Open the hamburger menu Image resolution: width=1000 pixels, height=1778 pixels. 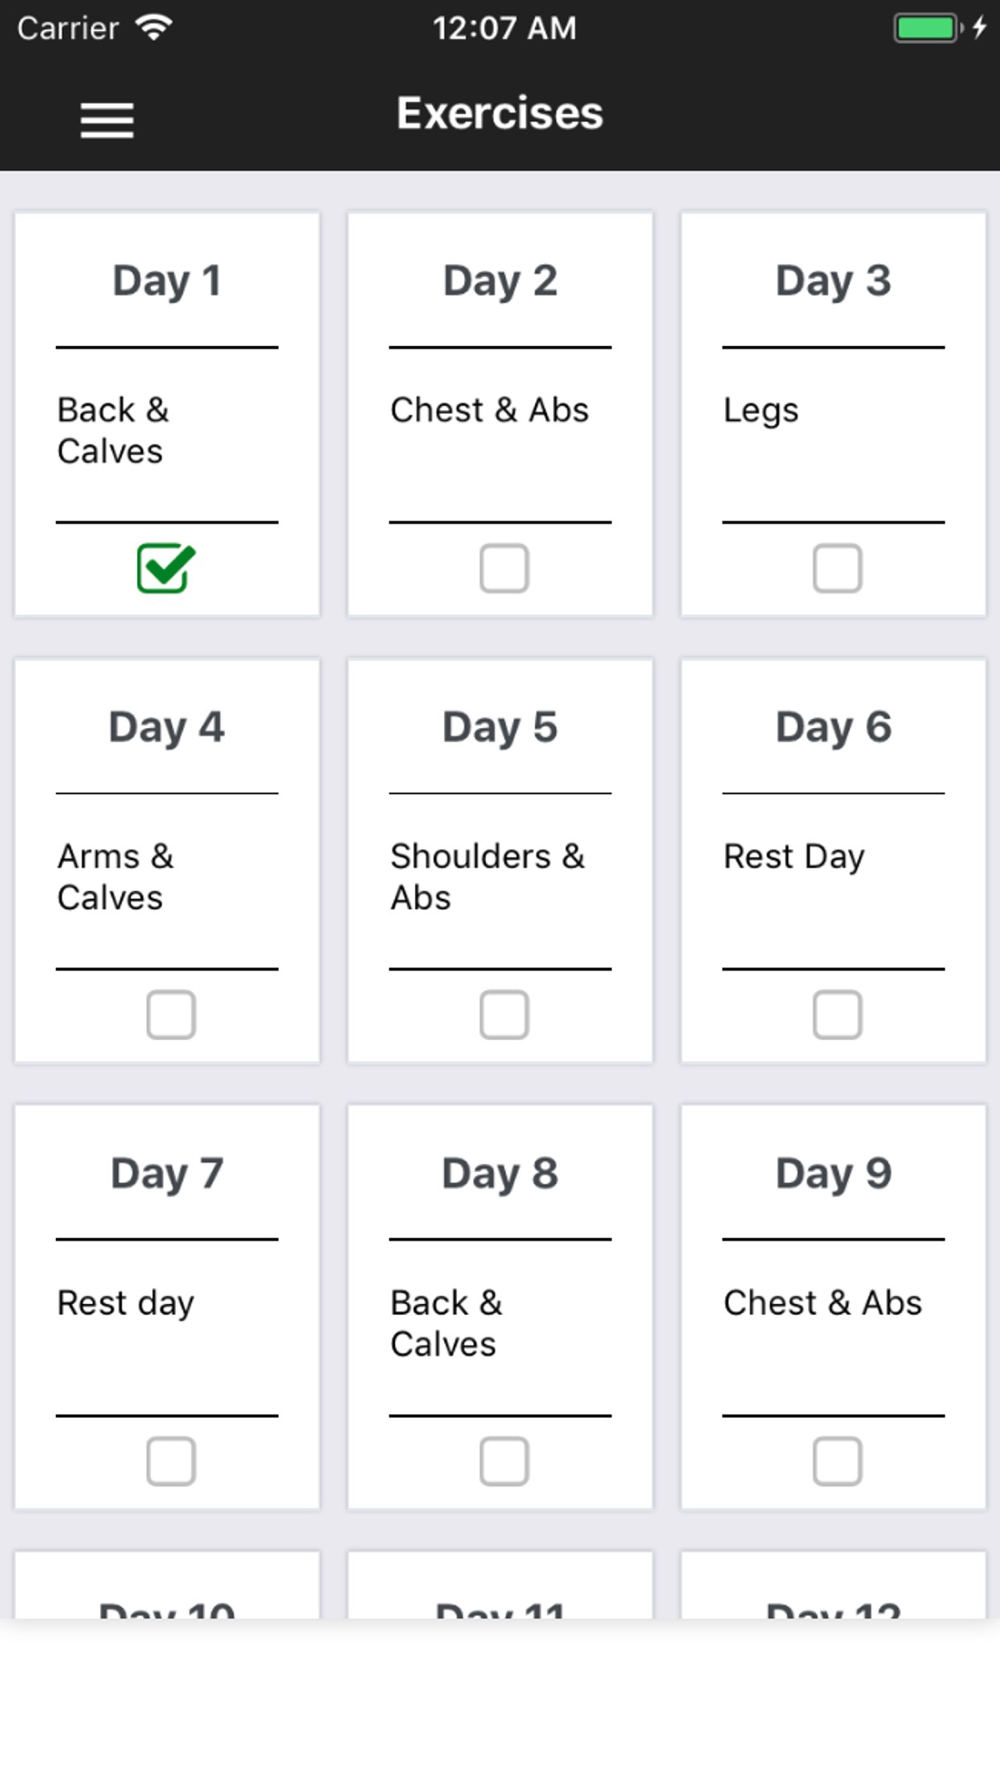[107, 120]
